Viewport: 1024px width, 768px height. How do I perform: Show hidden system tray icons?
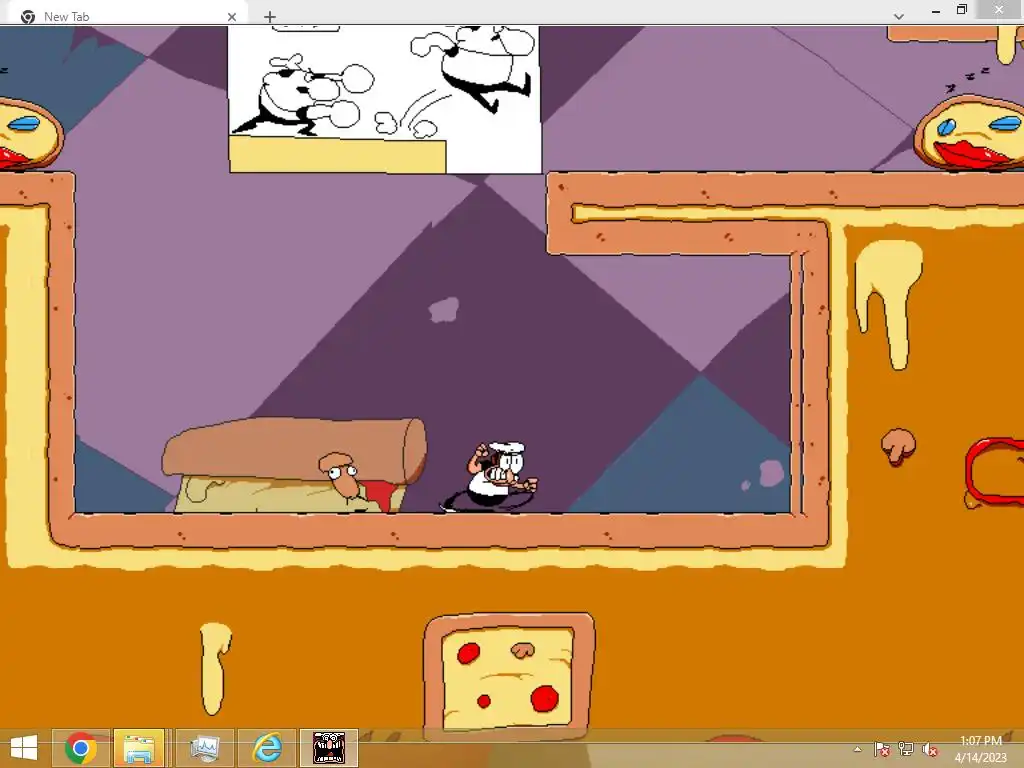click(857, 750)
